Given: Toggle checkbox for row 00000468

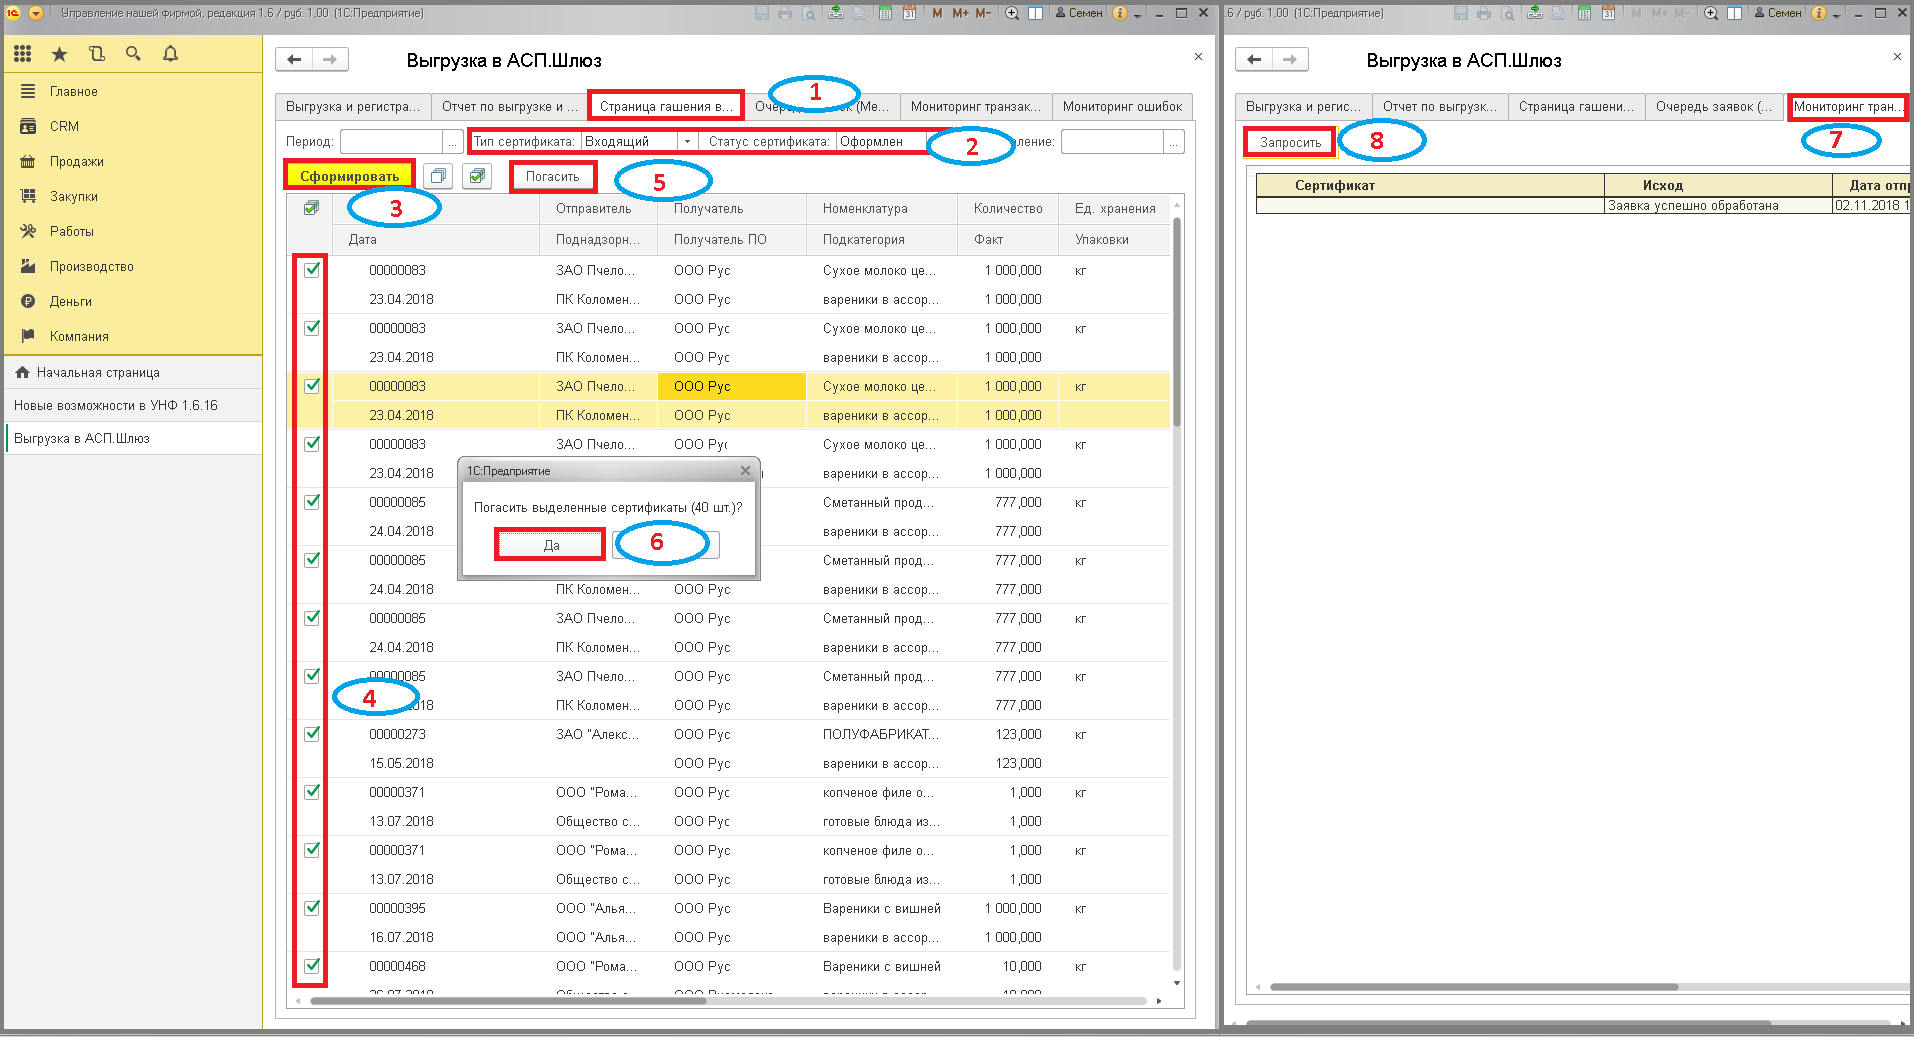Looking at the screenshot, I should [312, 965].
